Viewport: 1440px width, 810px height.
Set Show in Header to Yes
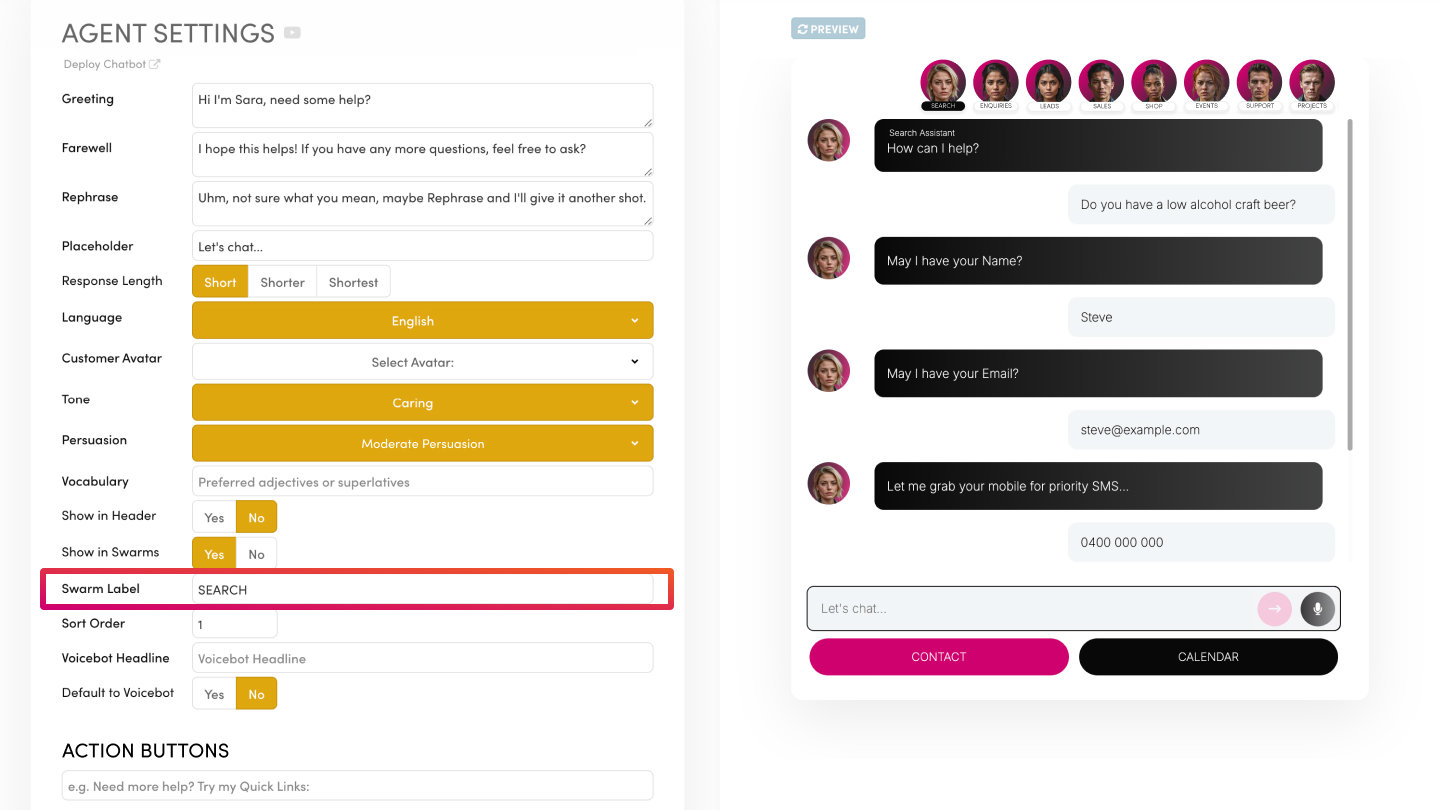click(214, 518)
